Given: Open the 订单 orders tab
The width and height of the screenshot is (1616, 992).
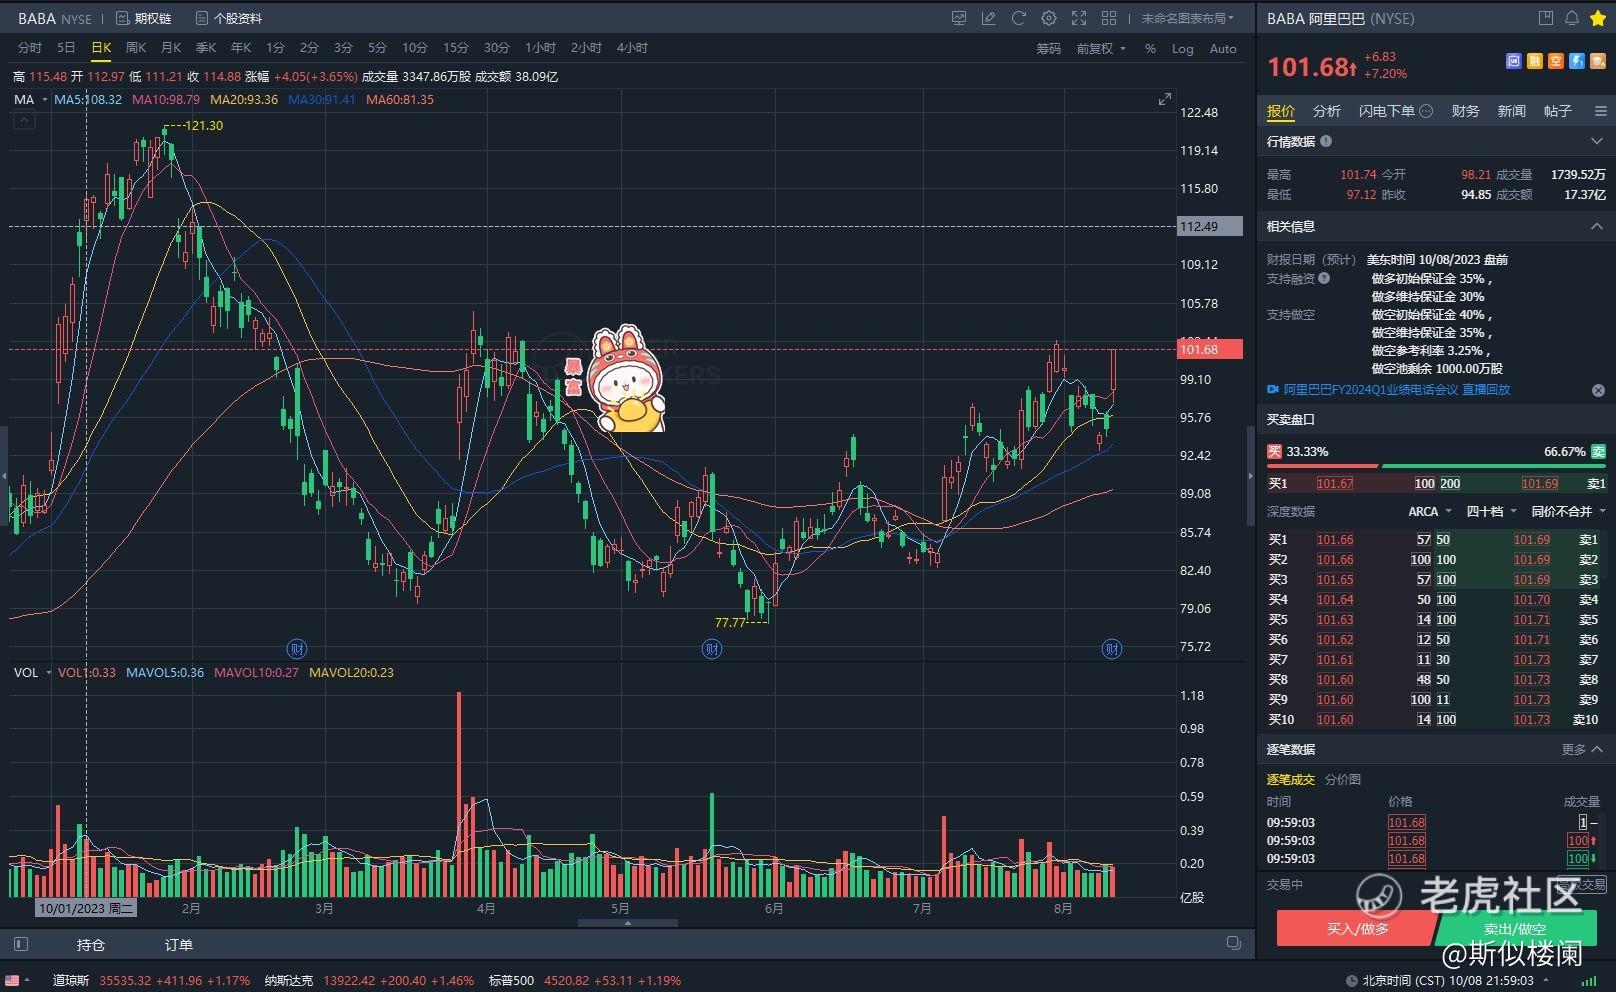Looking at the screenshot, I should tap(179, 944).
